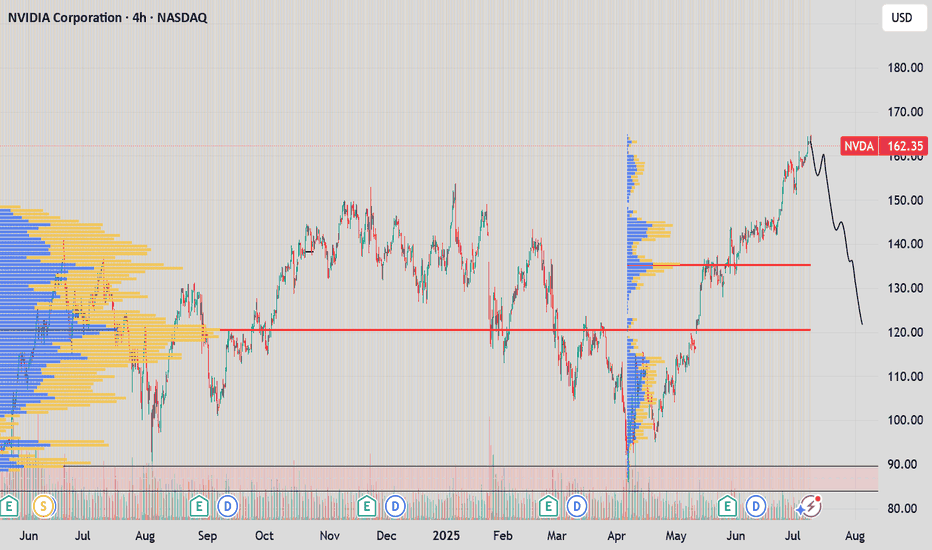Click the 100.00 price axis label

905,420
